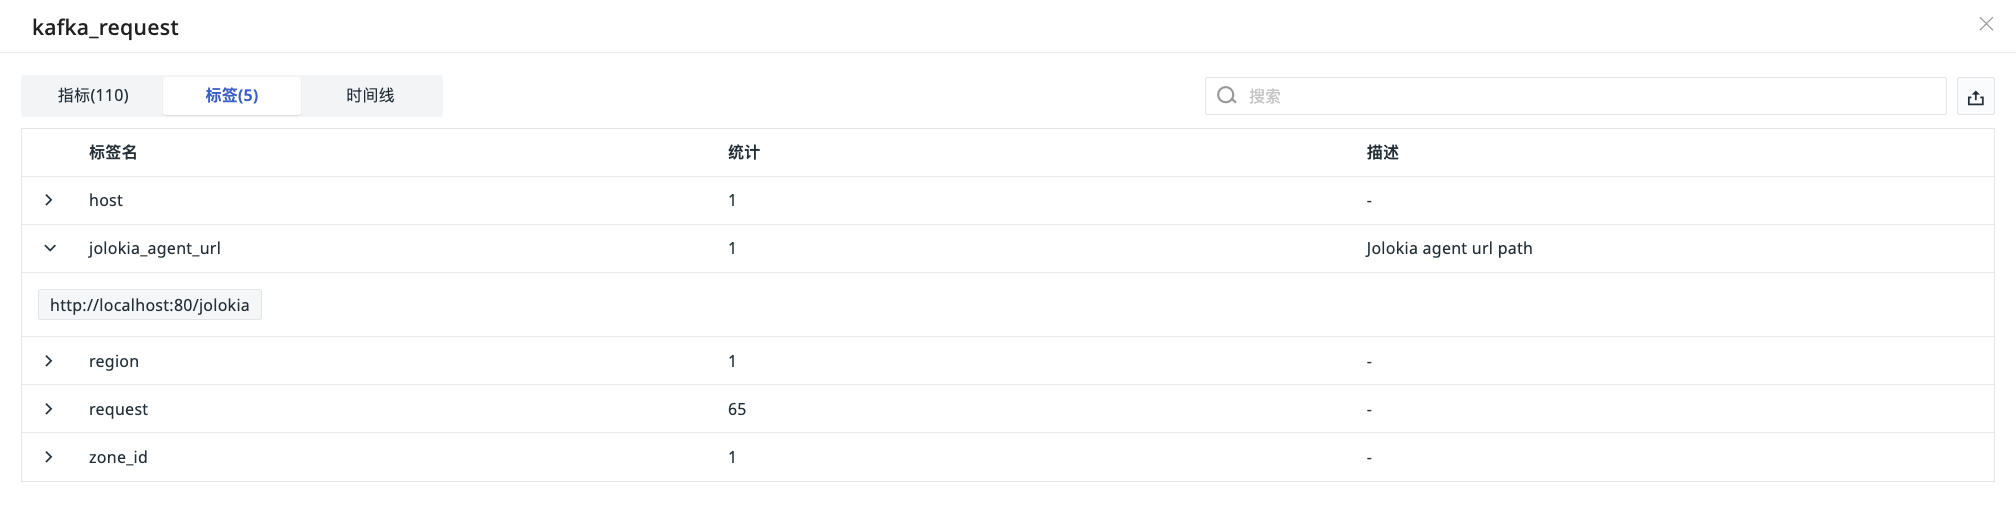Collapse the jolokia_agent_url row
The width and height of the screenshot is (2016, 520).
49,248
